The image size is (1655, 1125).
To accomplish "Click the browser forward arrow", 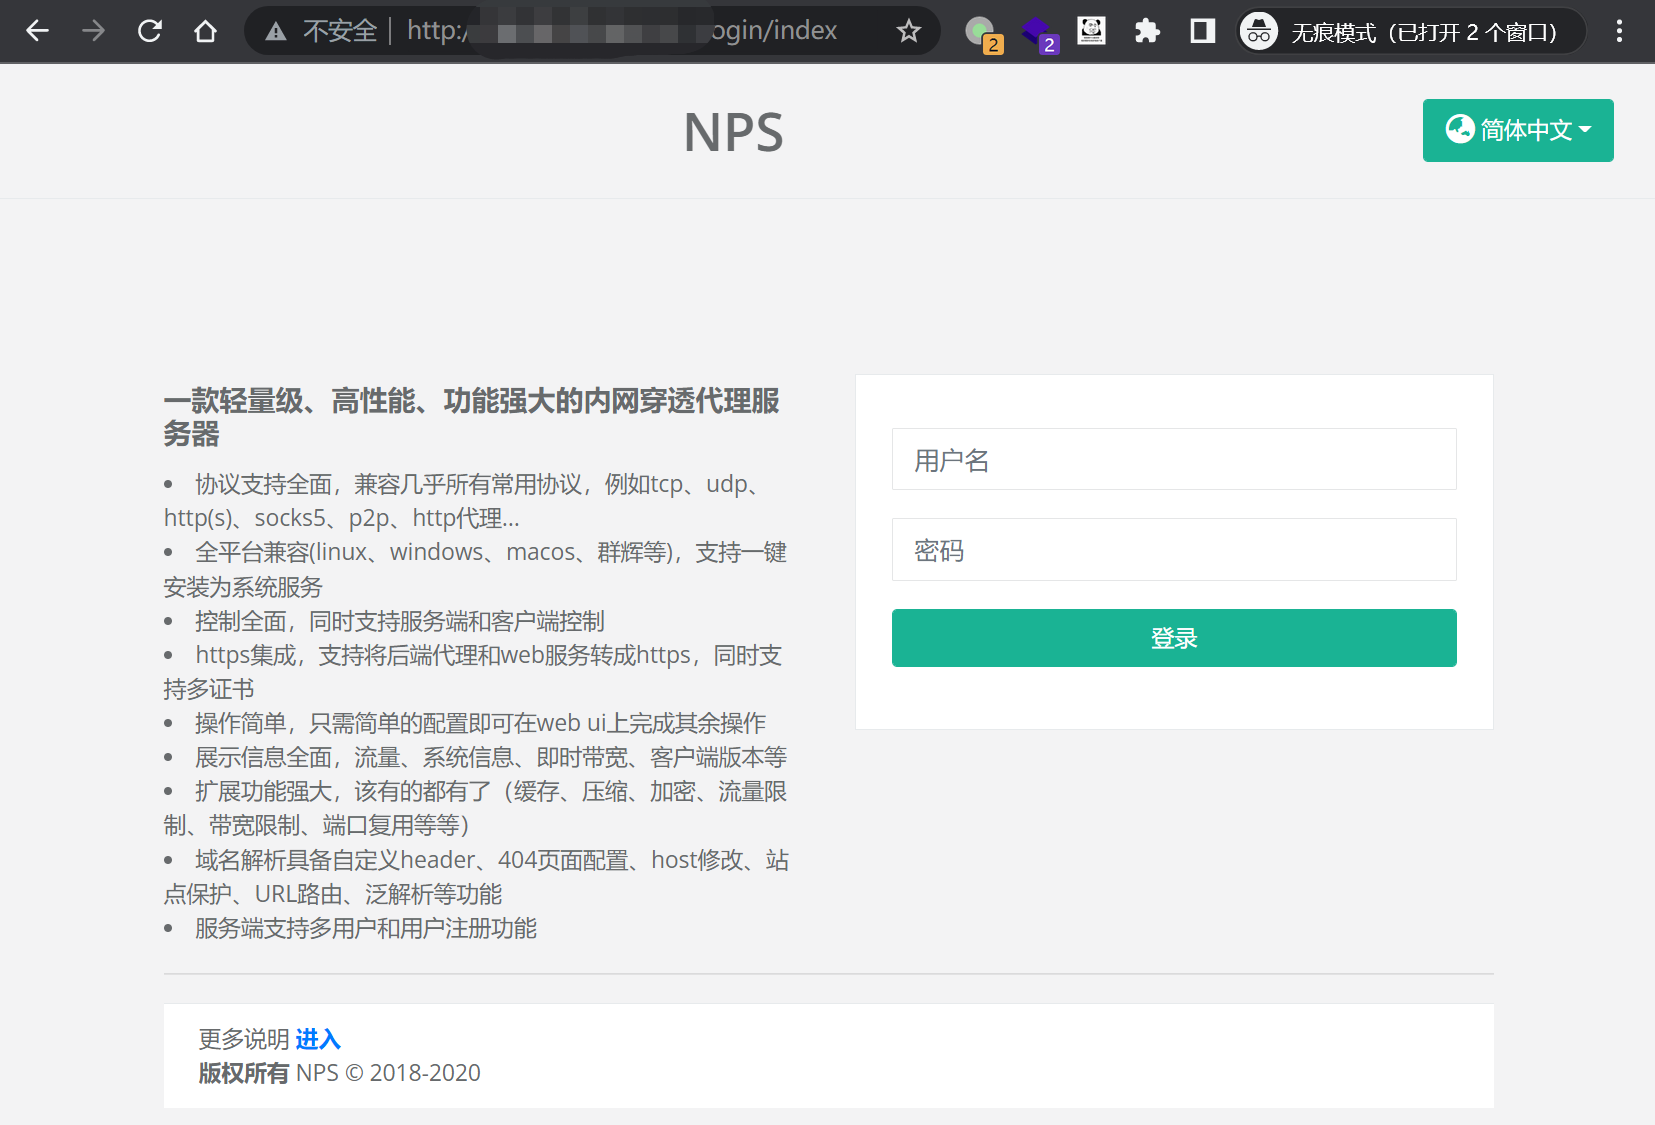I will click(93, 31).
